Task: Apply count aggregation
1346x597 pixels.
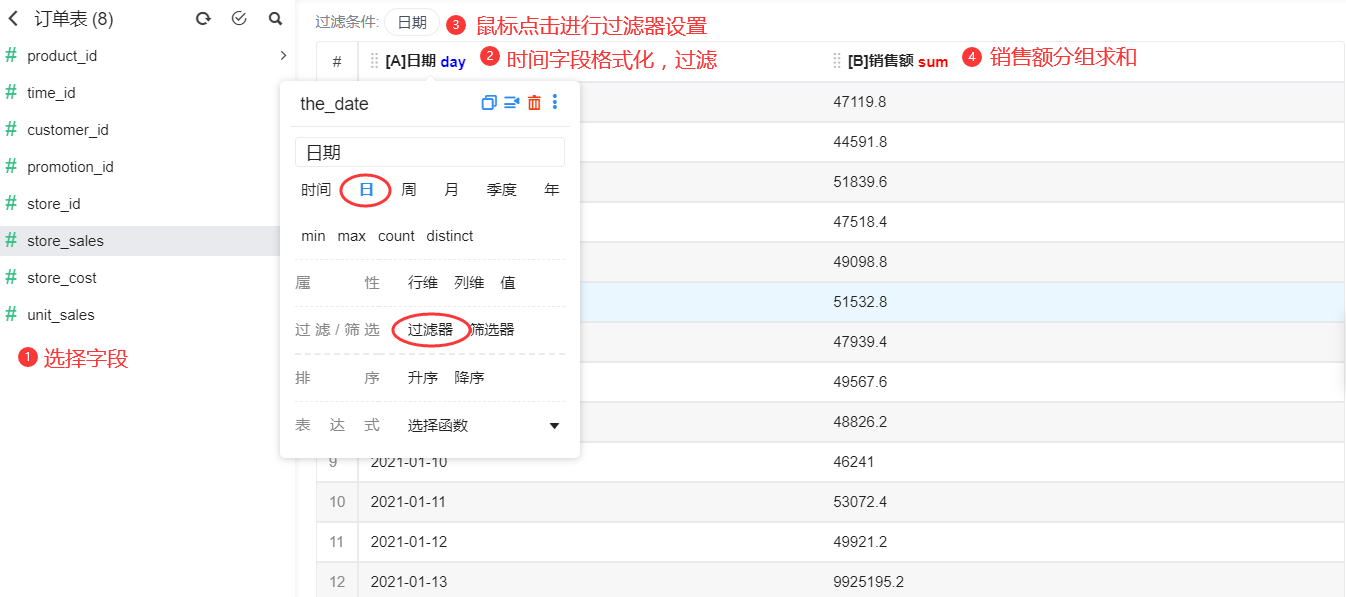Action: coord(396,236)
